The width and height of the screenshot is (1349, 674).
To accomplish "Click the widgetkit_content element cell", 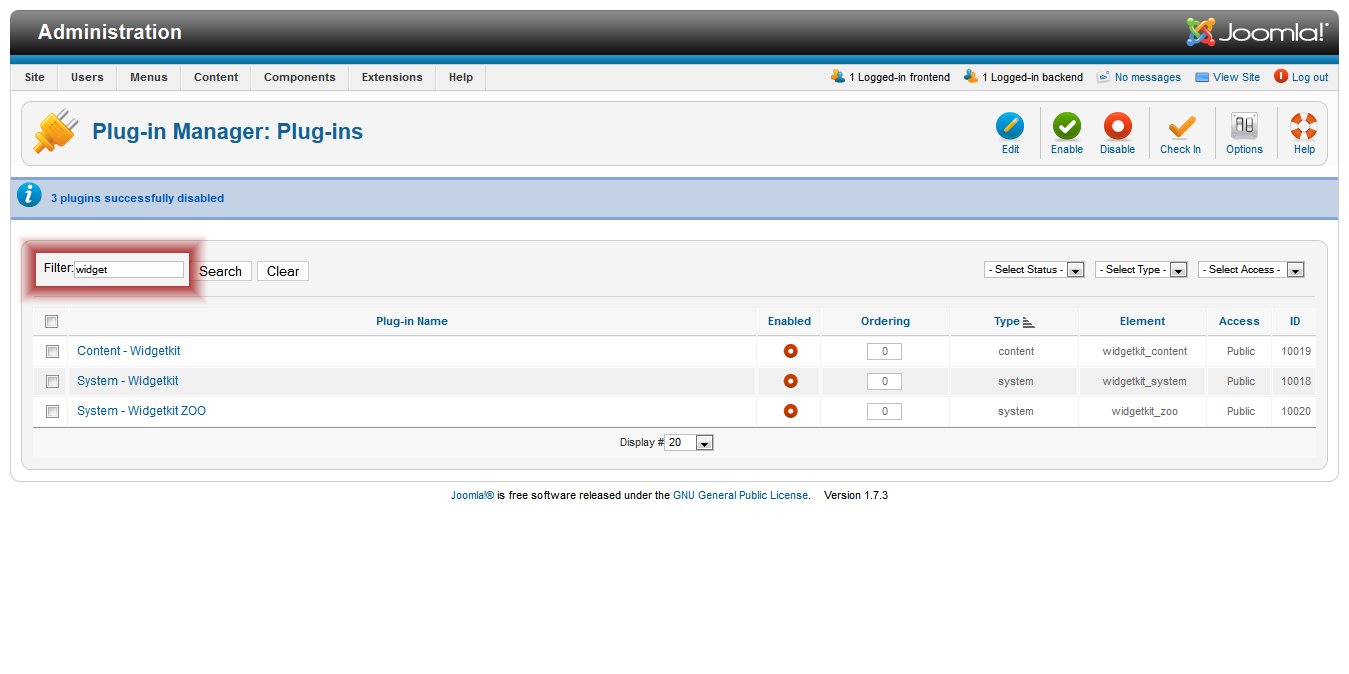I will coord(1145,351).
